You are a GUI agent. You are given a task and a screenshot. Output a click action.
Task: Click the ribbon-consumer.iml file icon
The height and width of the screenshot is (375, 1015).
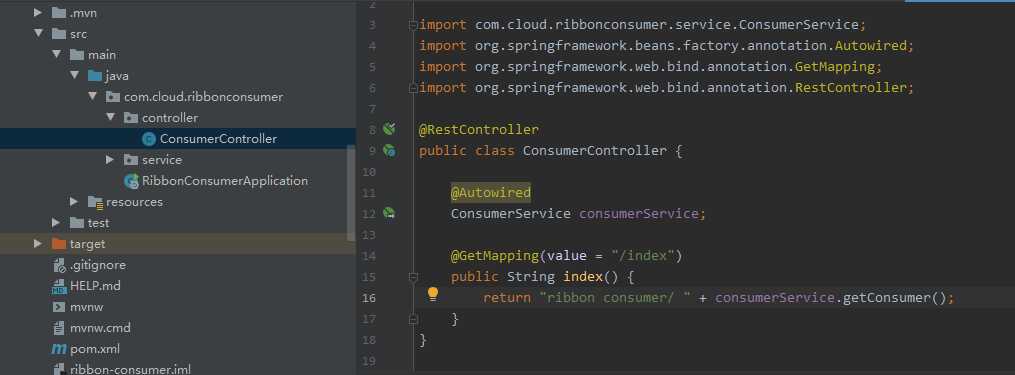pos(60,369)
